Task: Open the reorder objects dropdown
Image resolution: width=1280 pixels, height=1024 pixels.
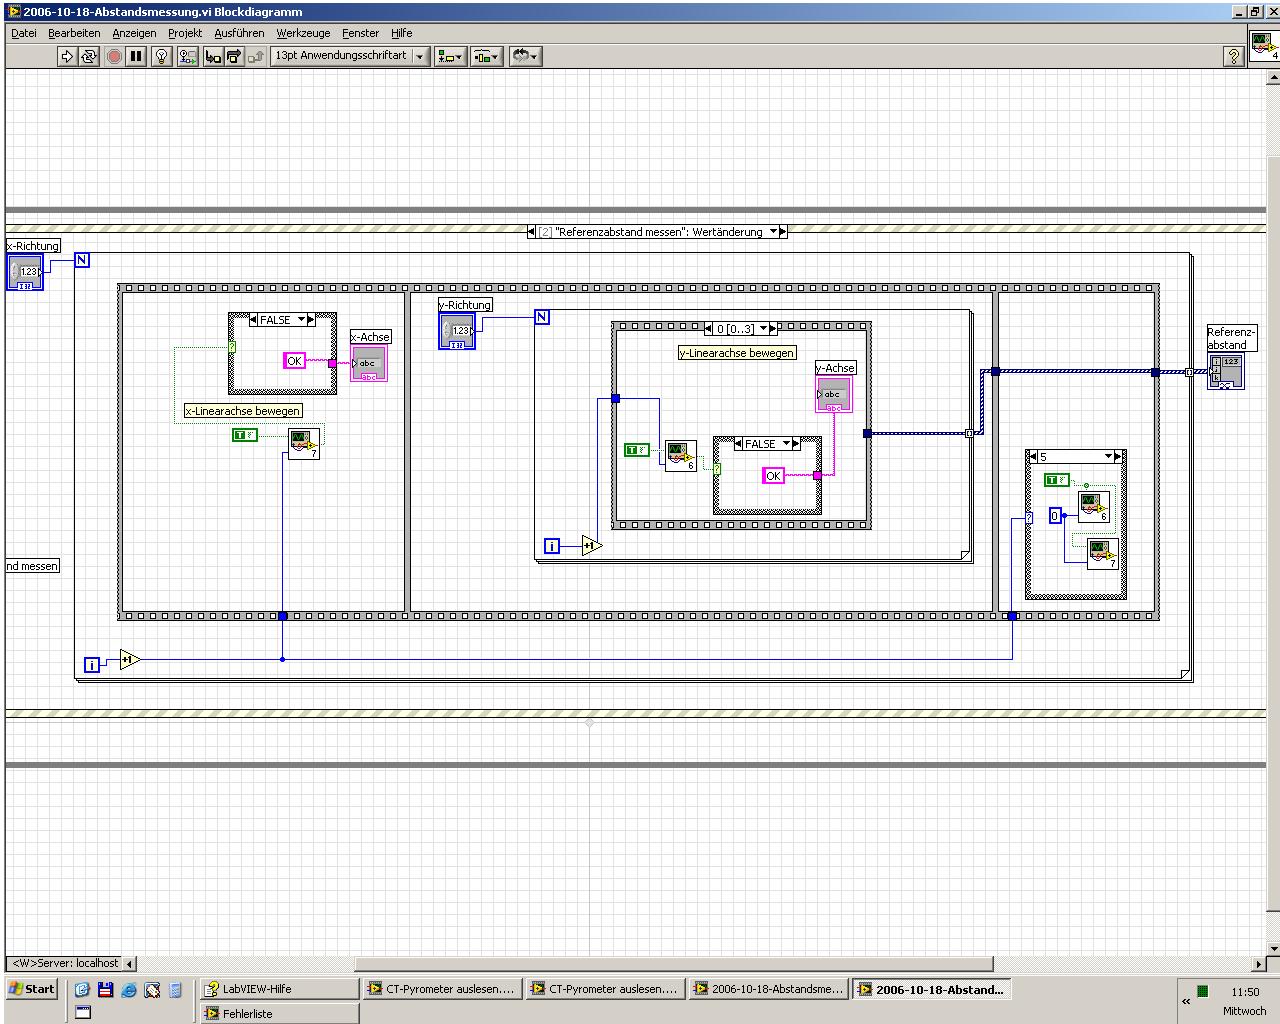Action: coord(525,56)
